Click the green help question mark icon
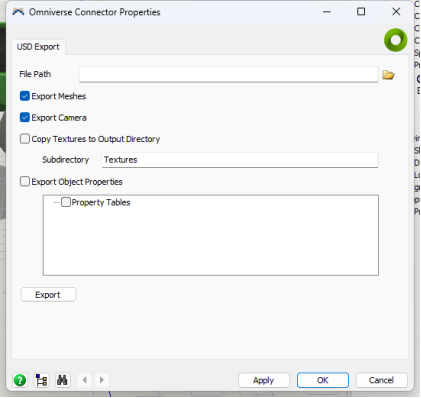This screenshot has height=398, width=421. coord(20,380)
